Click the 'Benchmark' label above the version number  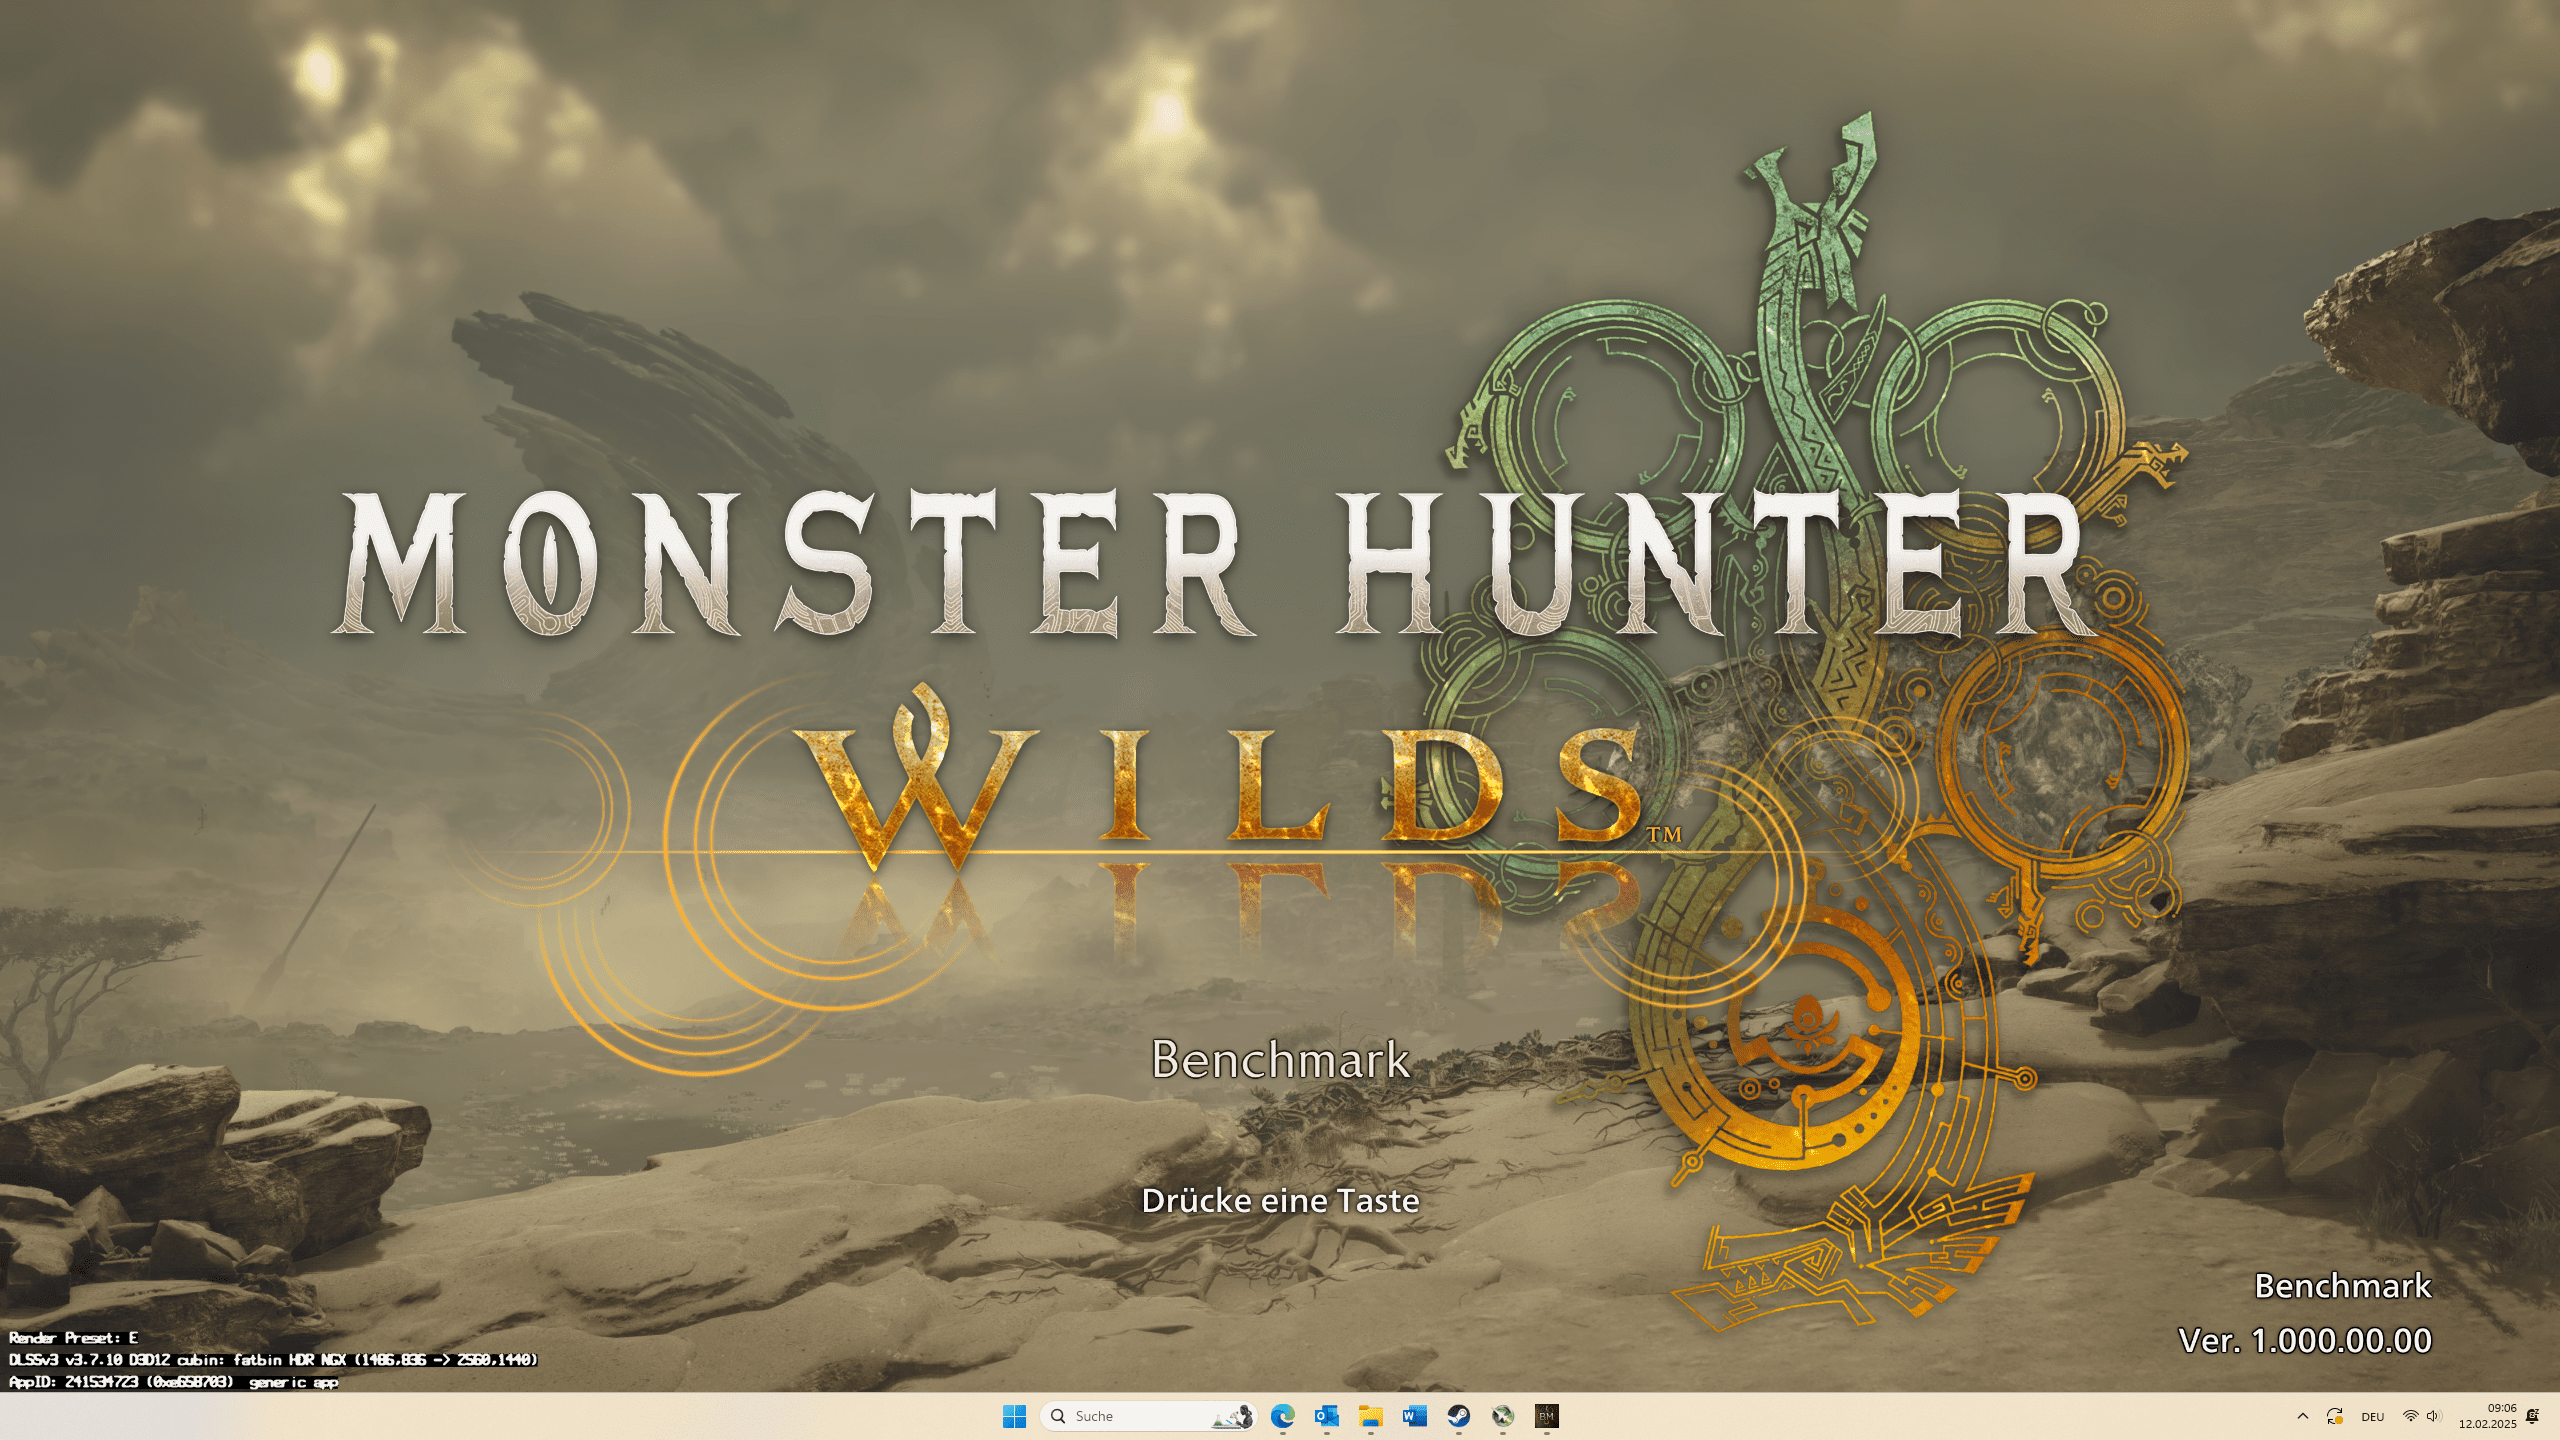[x=2343, y=1285]
